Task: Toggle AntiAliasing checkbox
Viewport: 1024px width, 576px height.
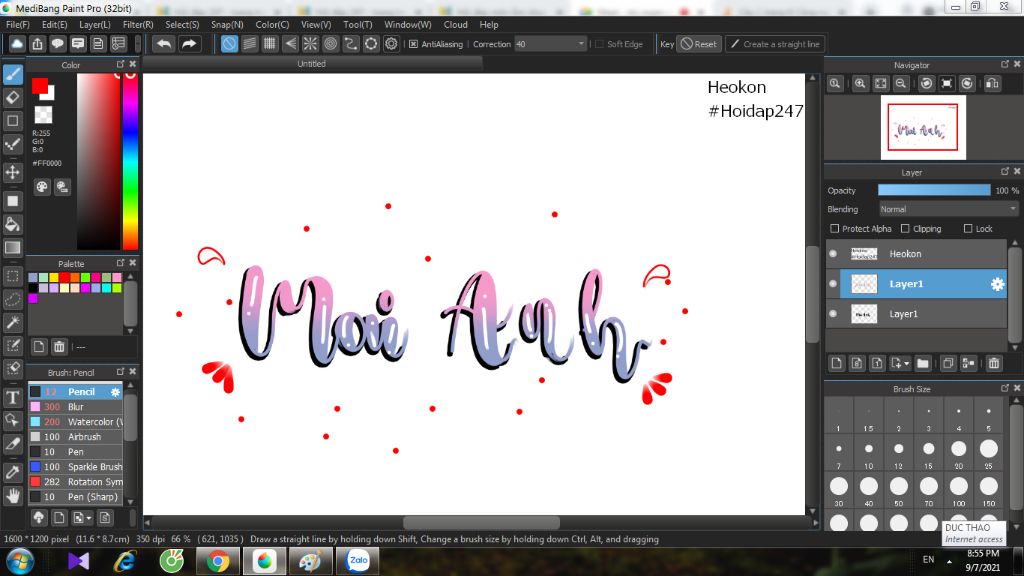Action: pyautogui.click(x=413, y=44)
